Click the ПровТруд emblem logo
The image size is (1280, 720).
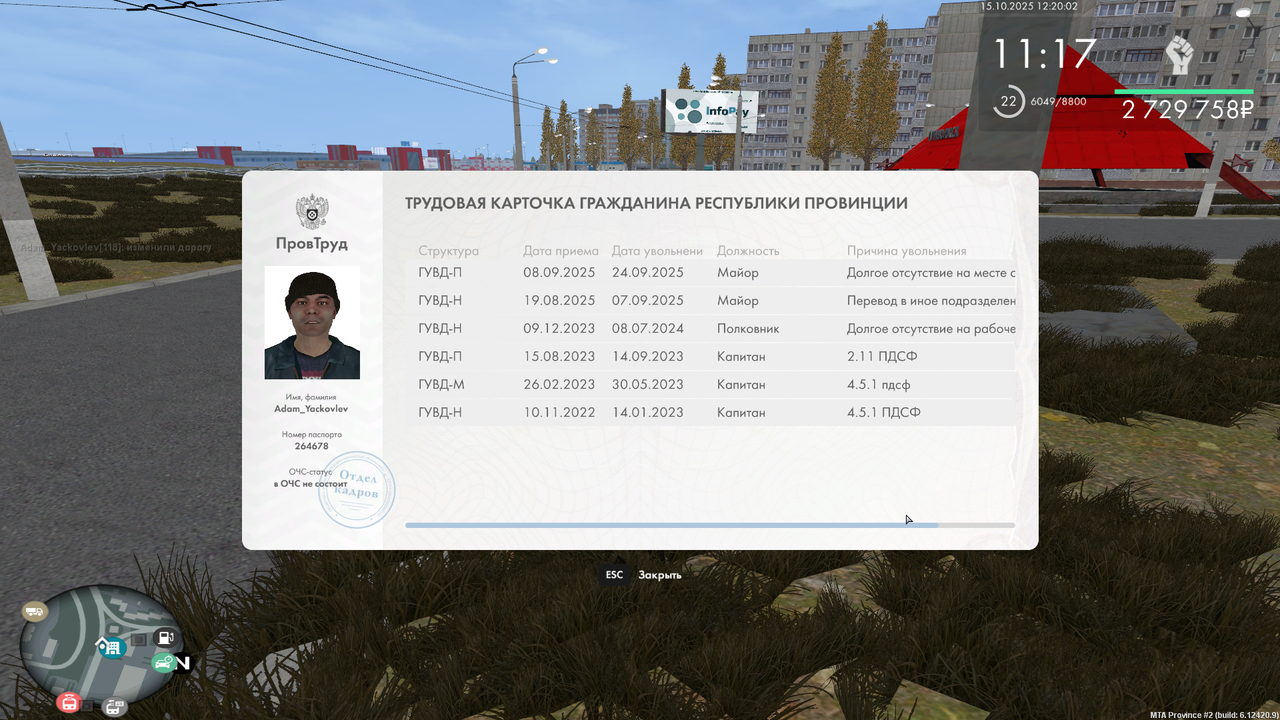(312, 212)
